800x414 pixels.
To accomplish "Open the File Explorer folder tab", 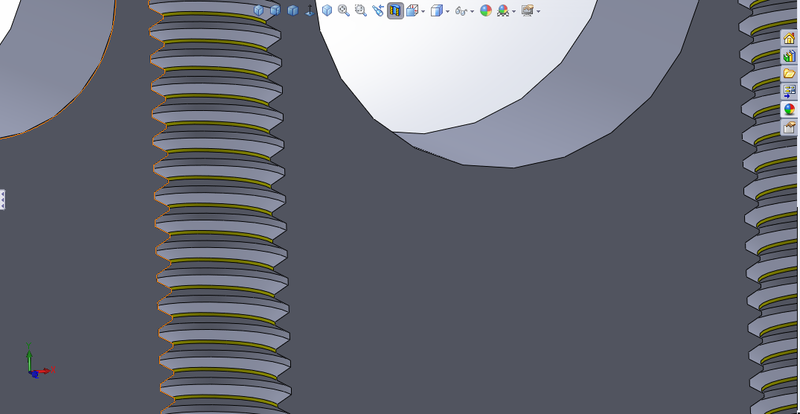I will pos(789,74).
